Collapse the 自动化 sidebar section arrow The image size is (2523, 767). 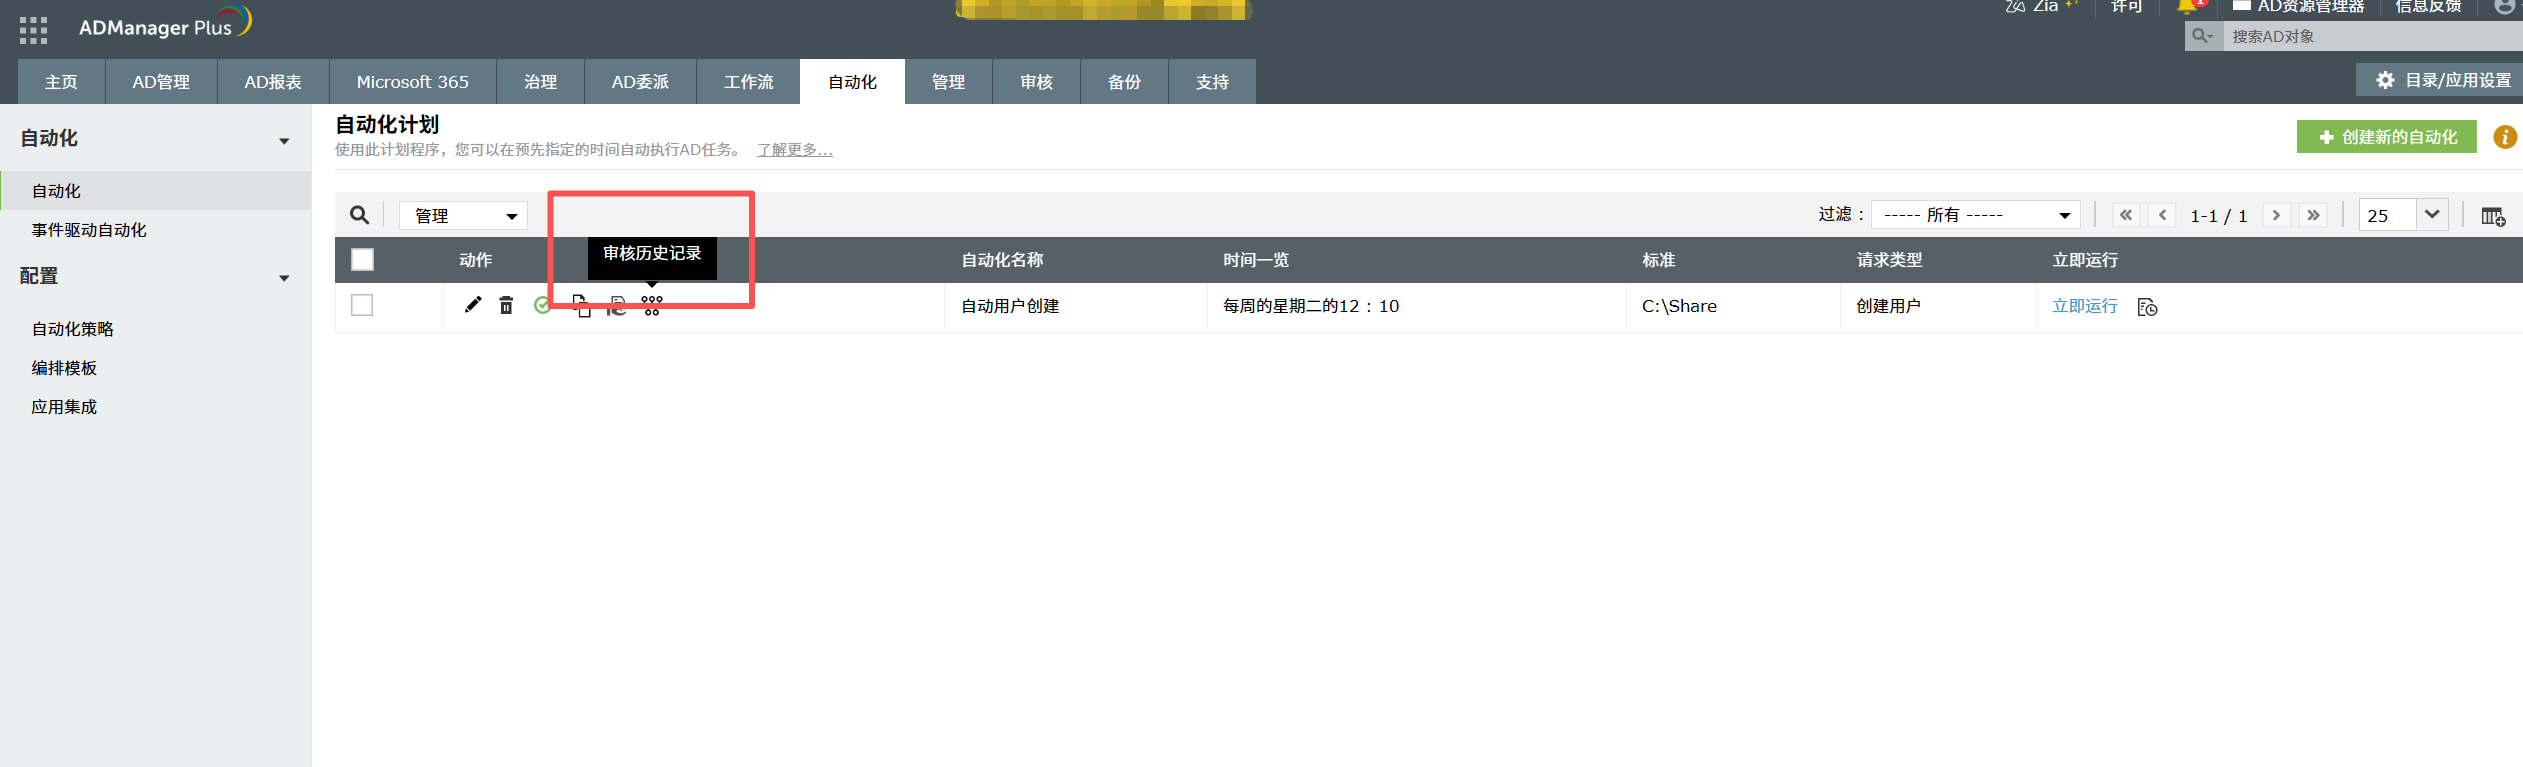click(284, 141)
